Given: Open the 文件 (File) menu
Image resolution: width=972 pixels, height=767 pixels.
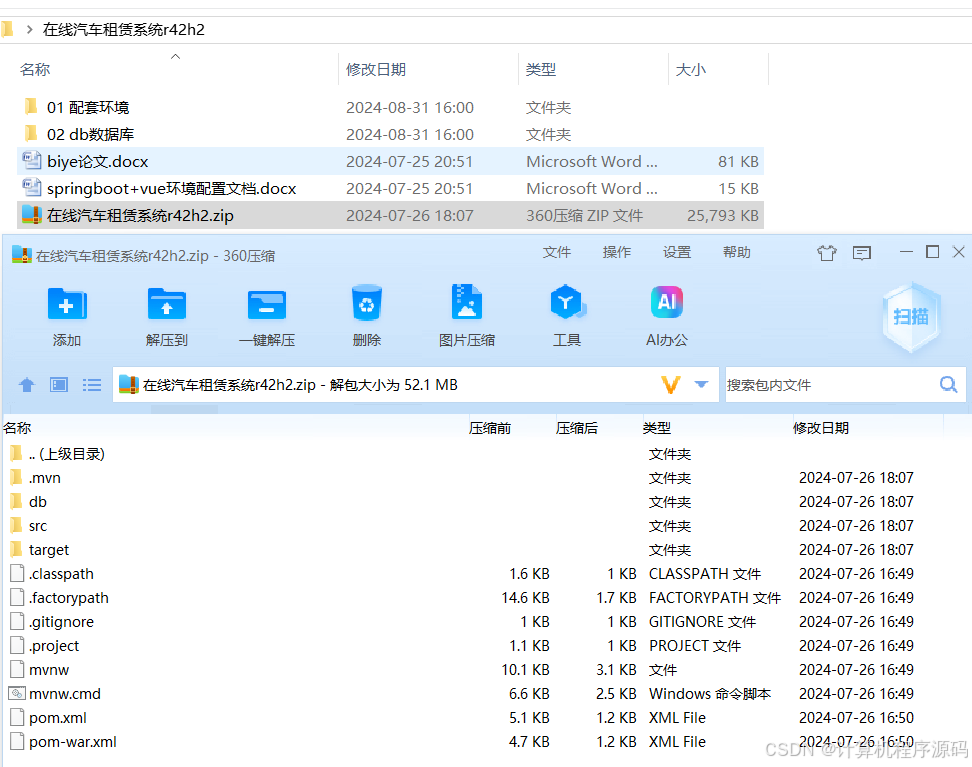Looking at the screenshot, I should (x=557, y=253).
